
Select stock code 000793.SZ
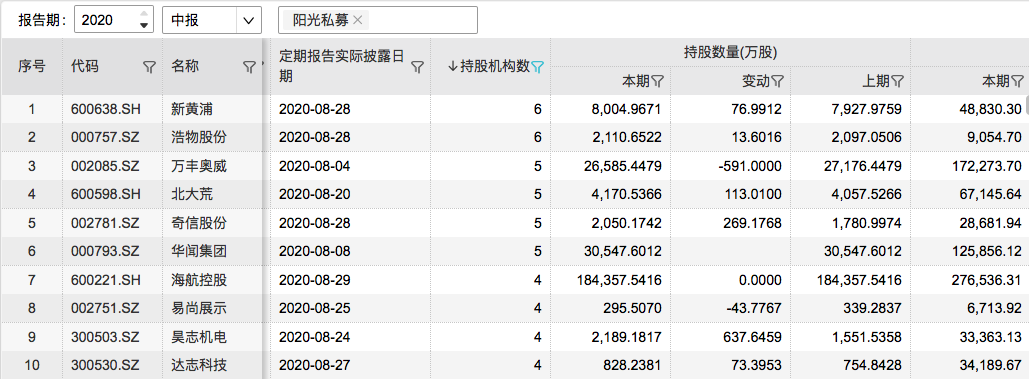pos(105,251)
